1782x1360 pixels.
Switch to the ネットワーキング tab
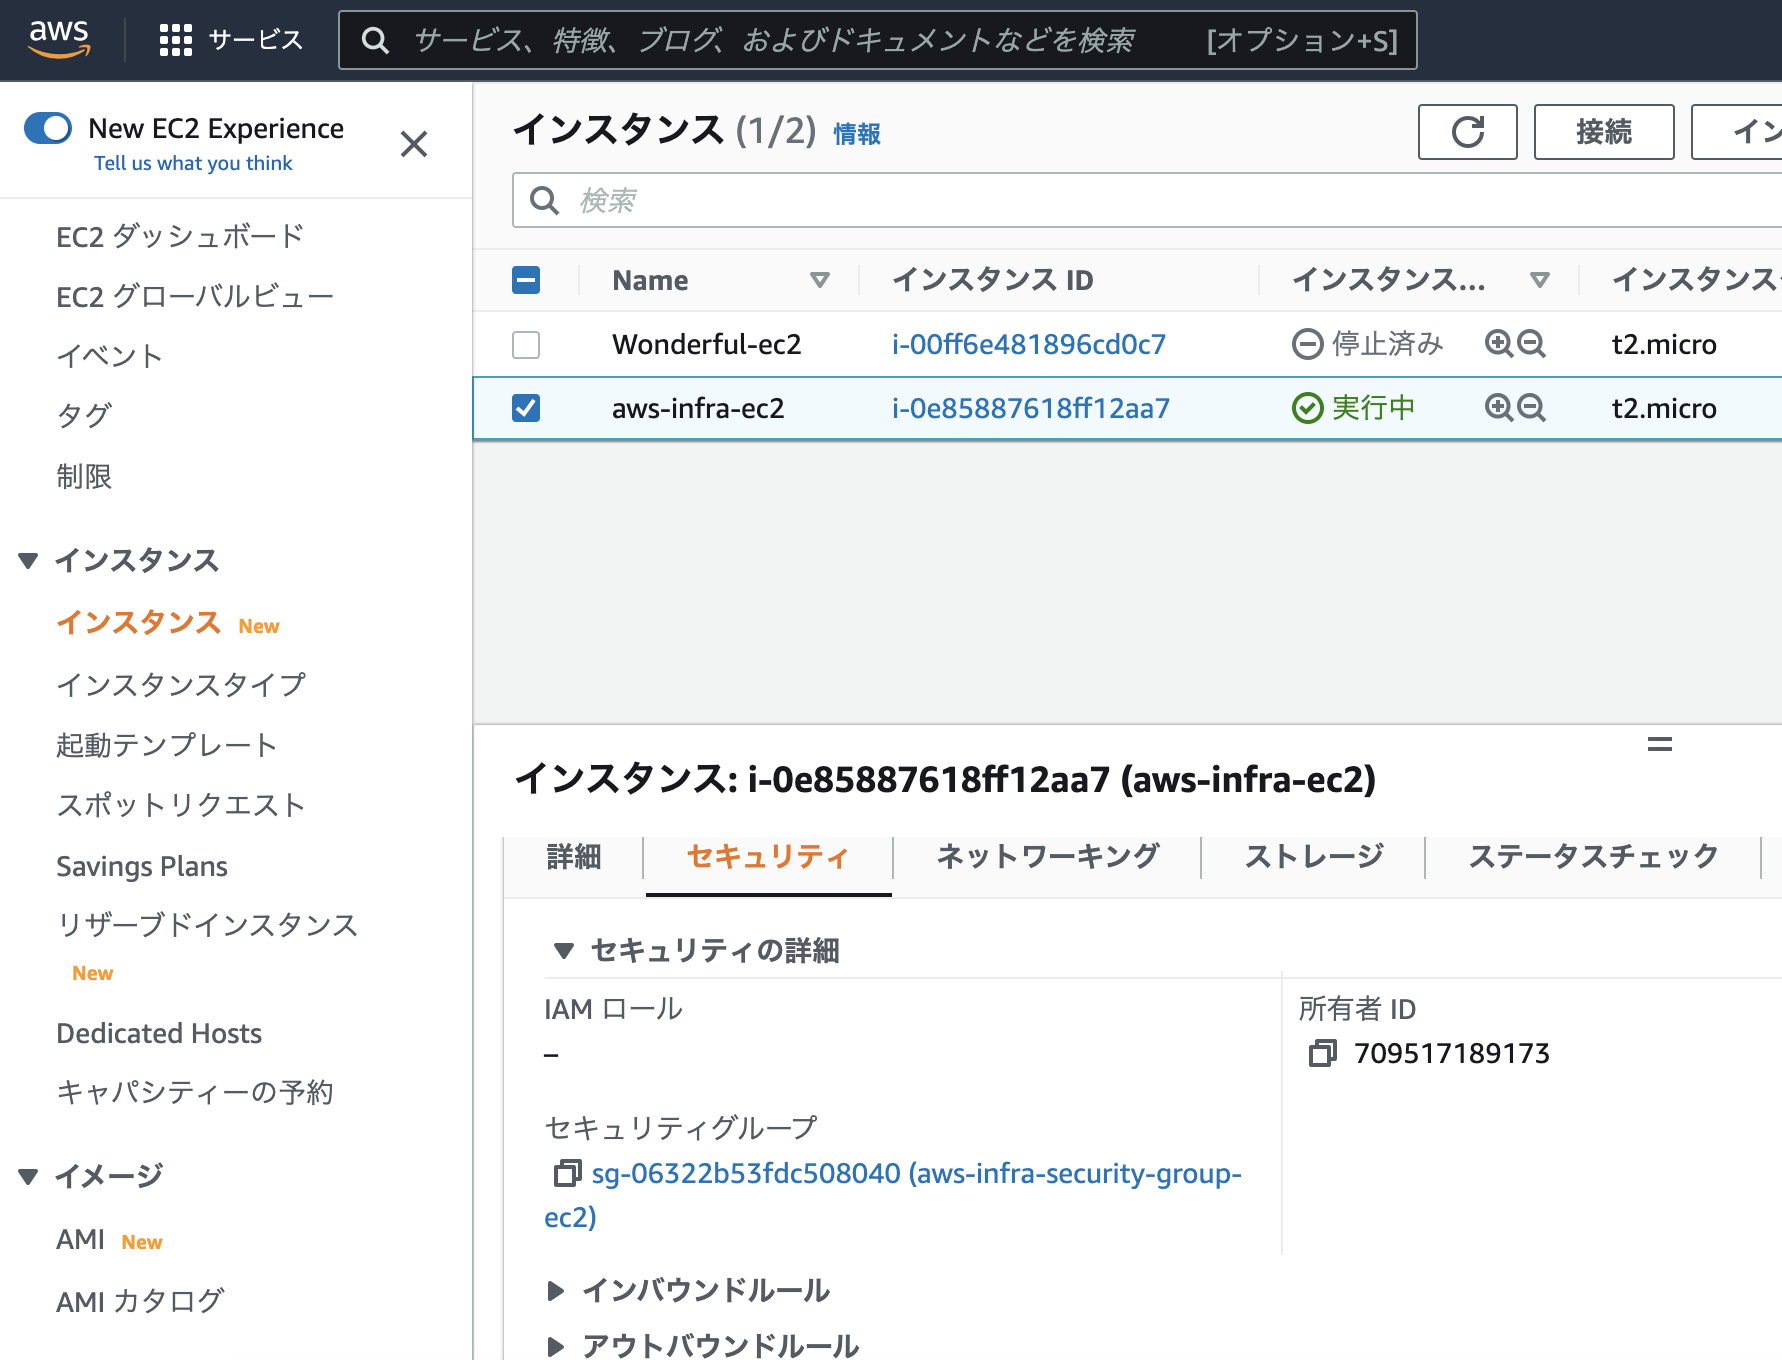[1046, 856]
